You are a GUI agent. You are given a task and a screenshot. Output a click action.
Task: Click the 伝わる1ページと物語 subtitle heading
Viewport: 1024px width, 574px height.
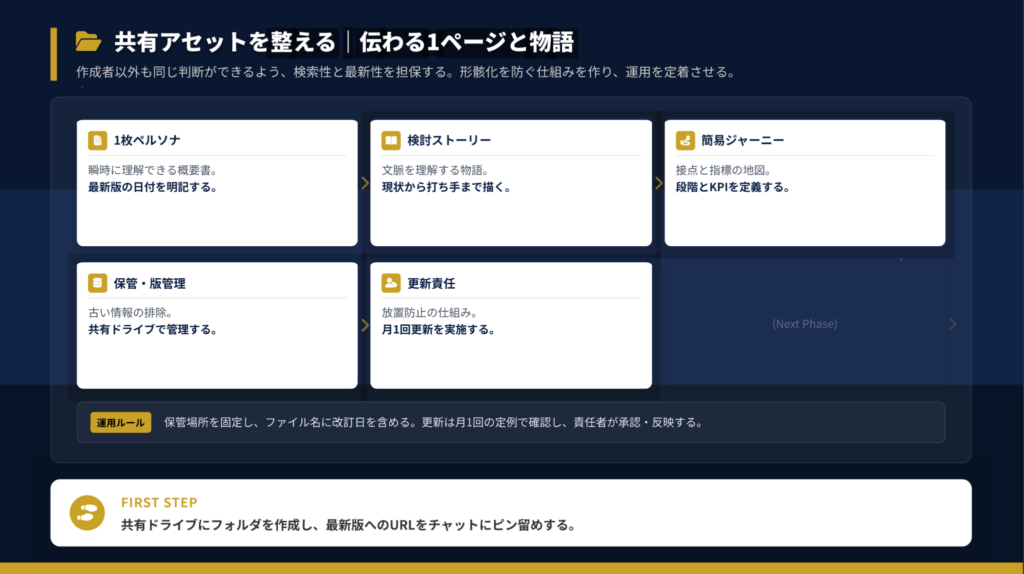(466, 42)
